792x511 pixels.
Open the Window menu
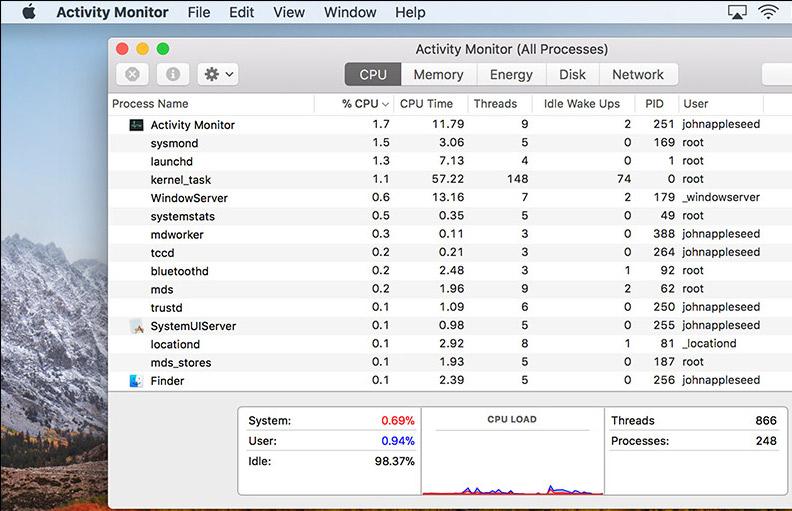[350, 12]
